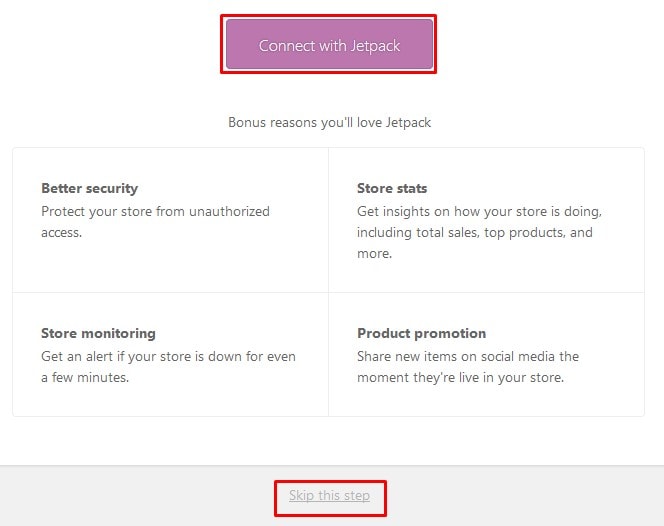The height and width of the screenshot is (526, 664).
Task: Click the word 'Jetpack' in the bonus reasons line
Action: click(x=407, y=123)
